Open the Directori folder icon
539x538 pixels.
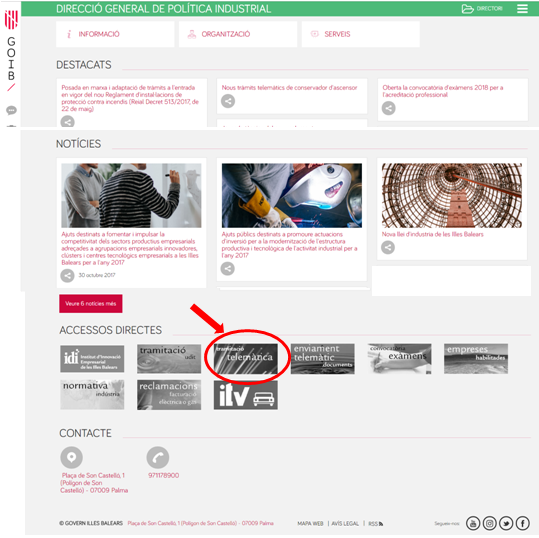467,9
